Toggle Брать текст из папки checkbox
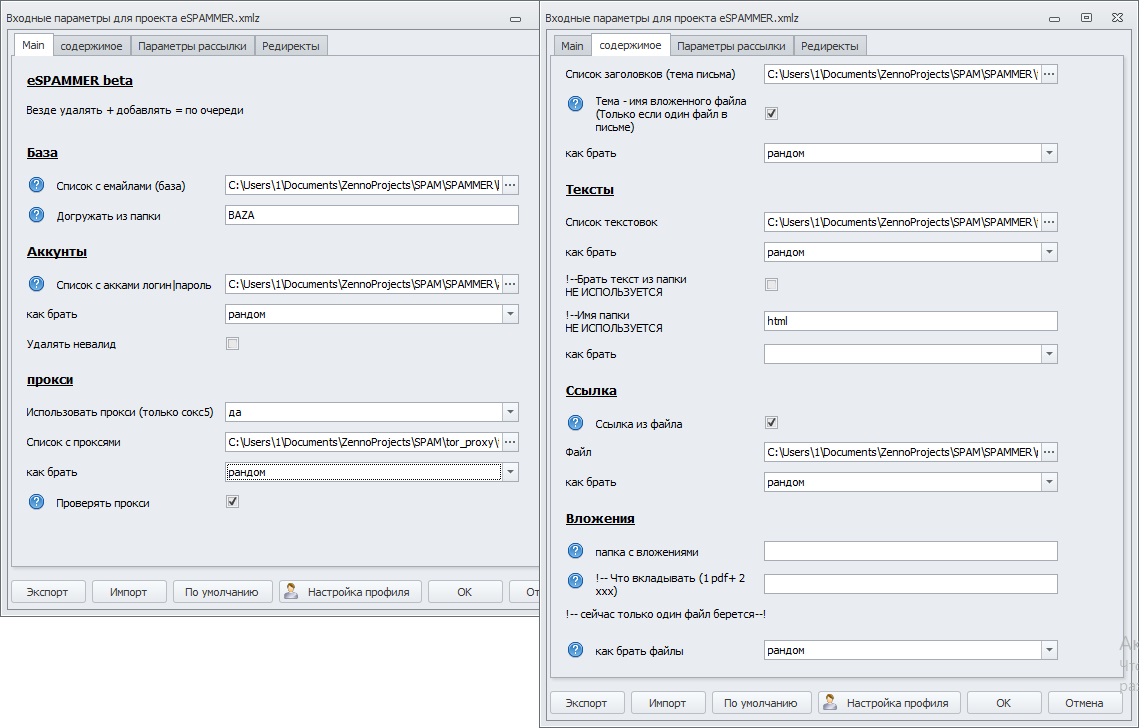This screenshot has height=728, width=1147. 772,285
